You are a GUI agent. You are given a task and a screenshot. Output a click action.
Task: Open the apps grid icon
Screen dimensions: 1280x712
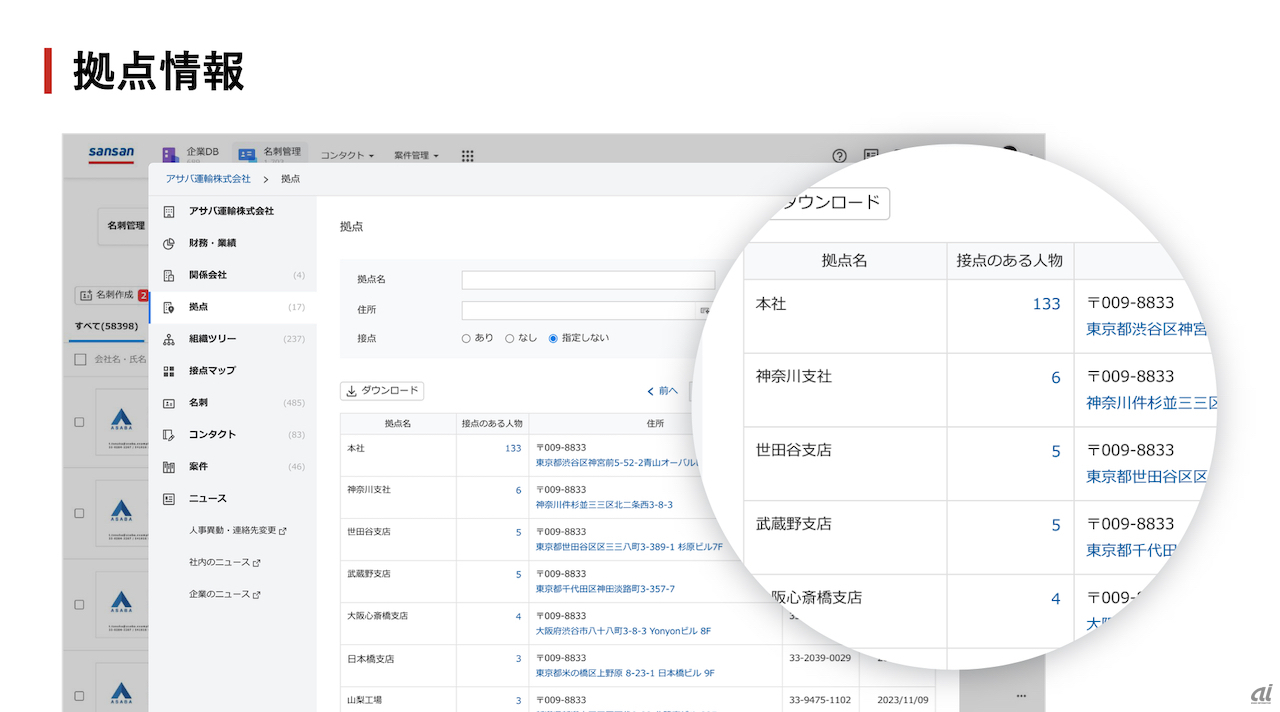click(467, 156)
